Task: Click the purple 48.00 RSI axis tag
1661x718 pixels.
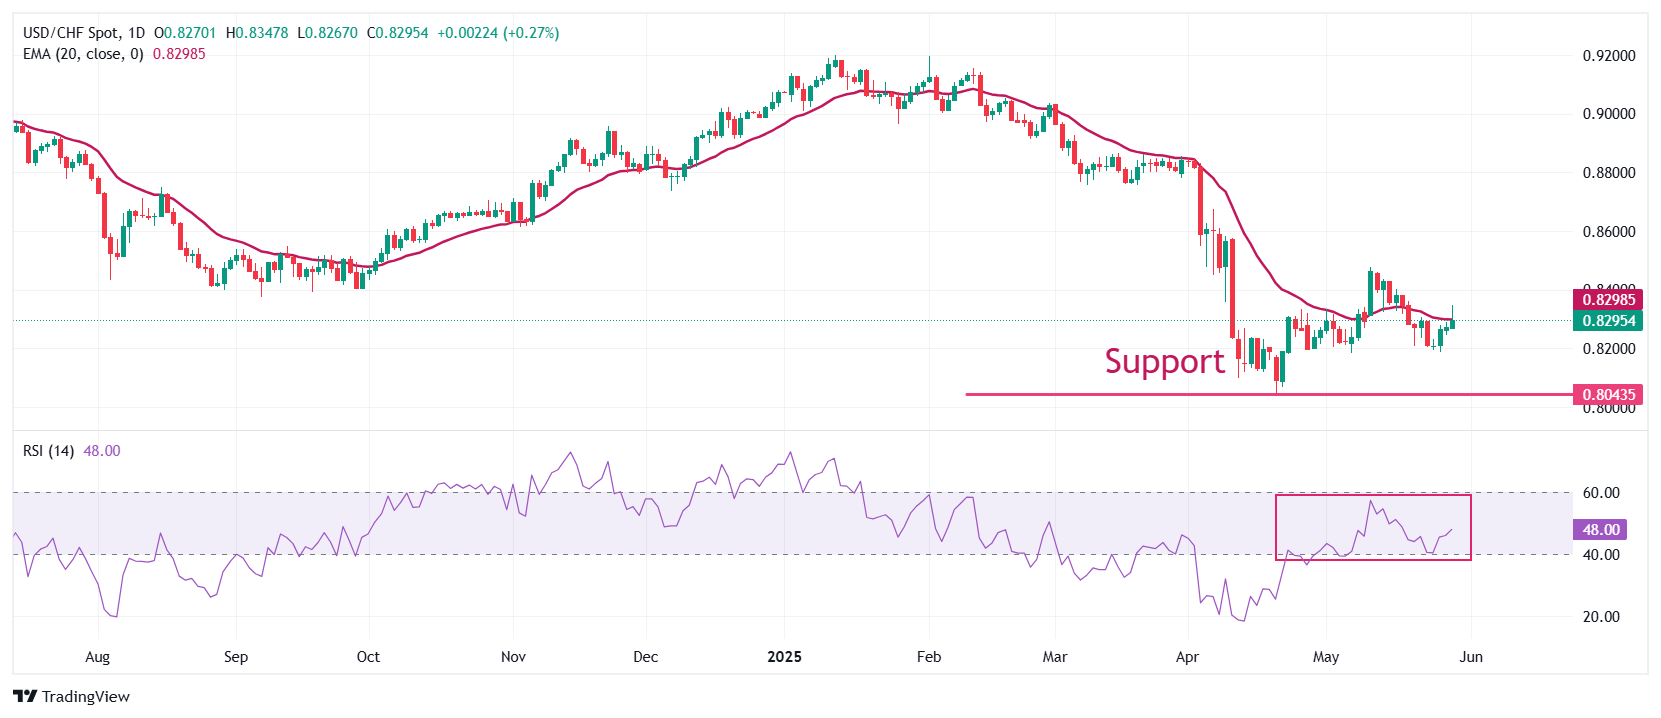Action: pyautogui.click(x=1600, y=530)
